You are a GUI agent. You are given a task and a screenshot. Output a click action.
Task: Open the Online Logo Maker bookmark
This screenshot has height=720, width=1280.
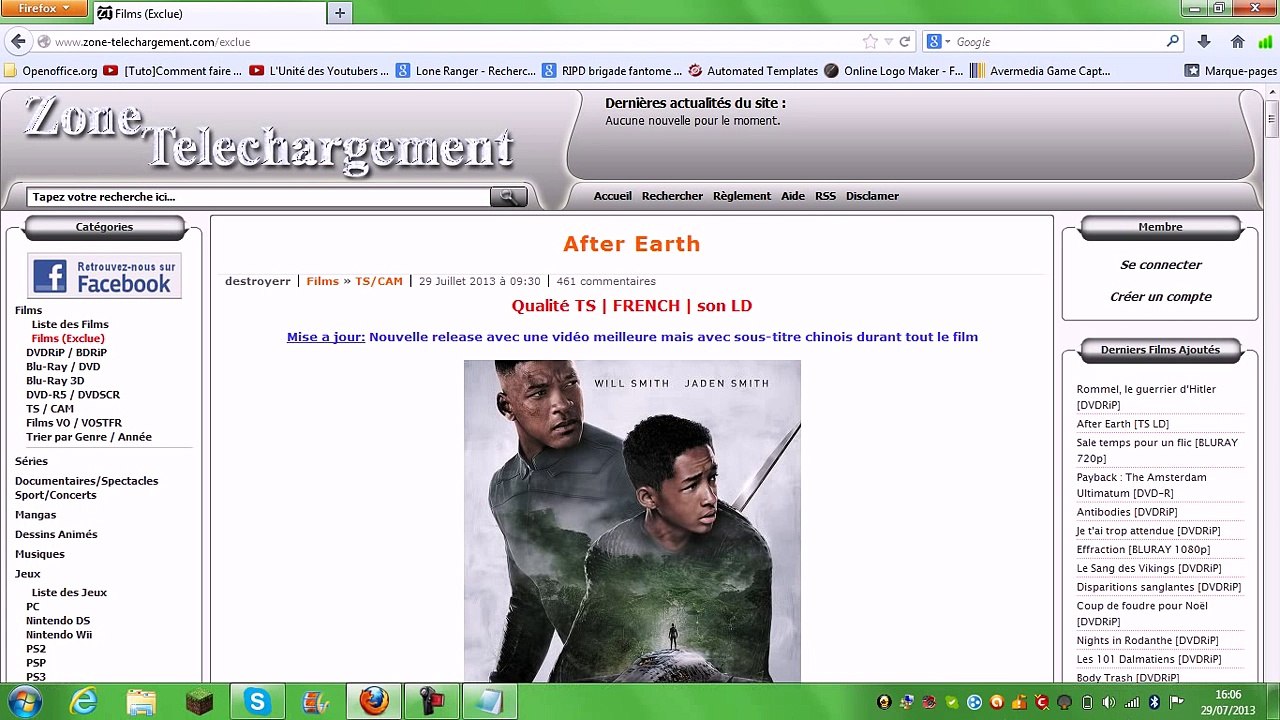click(x=893, y=71)
